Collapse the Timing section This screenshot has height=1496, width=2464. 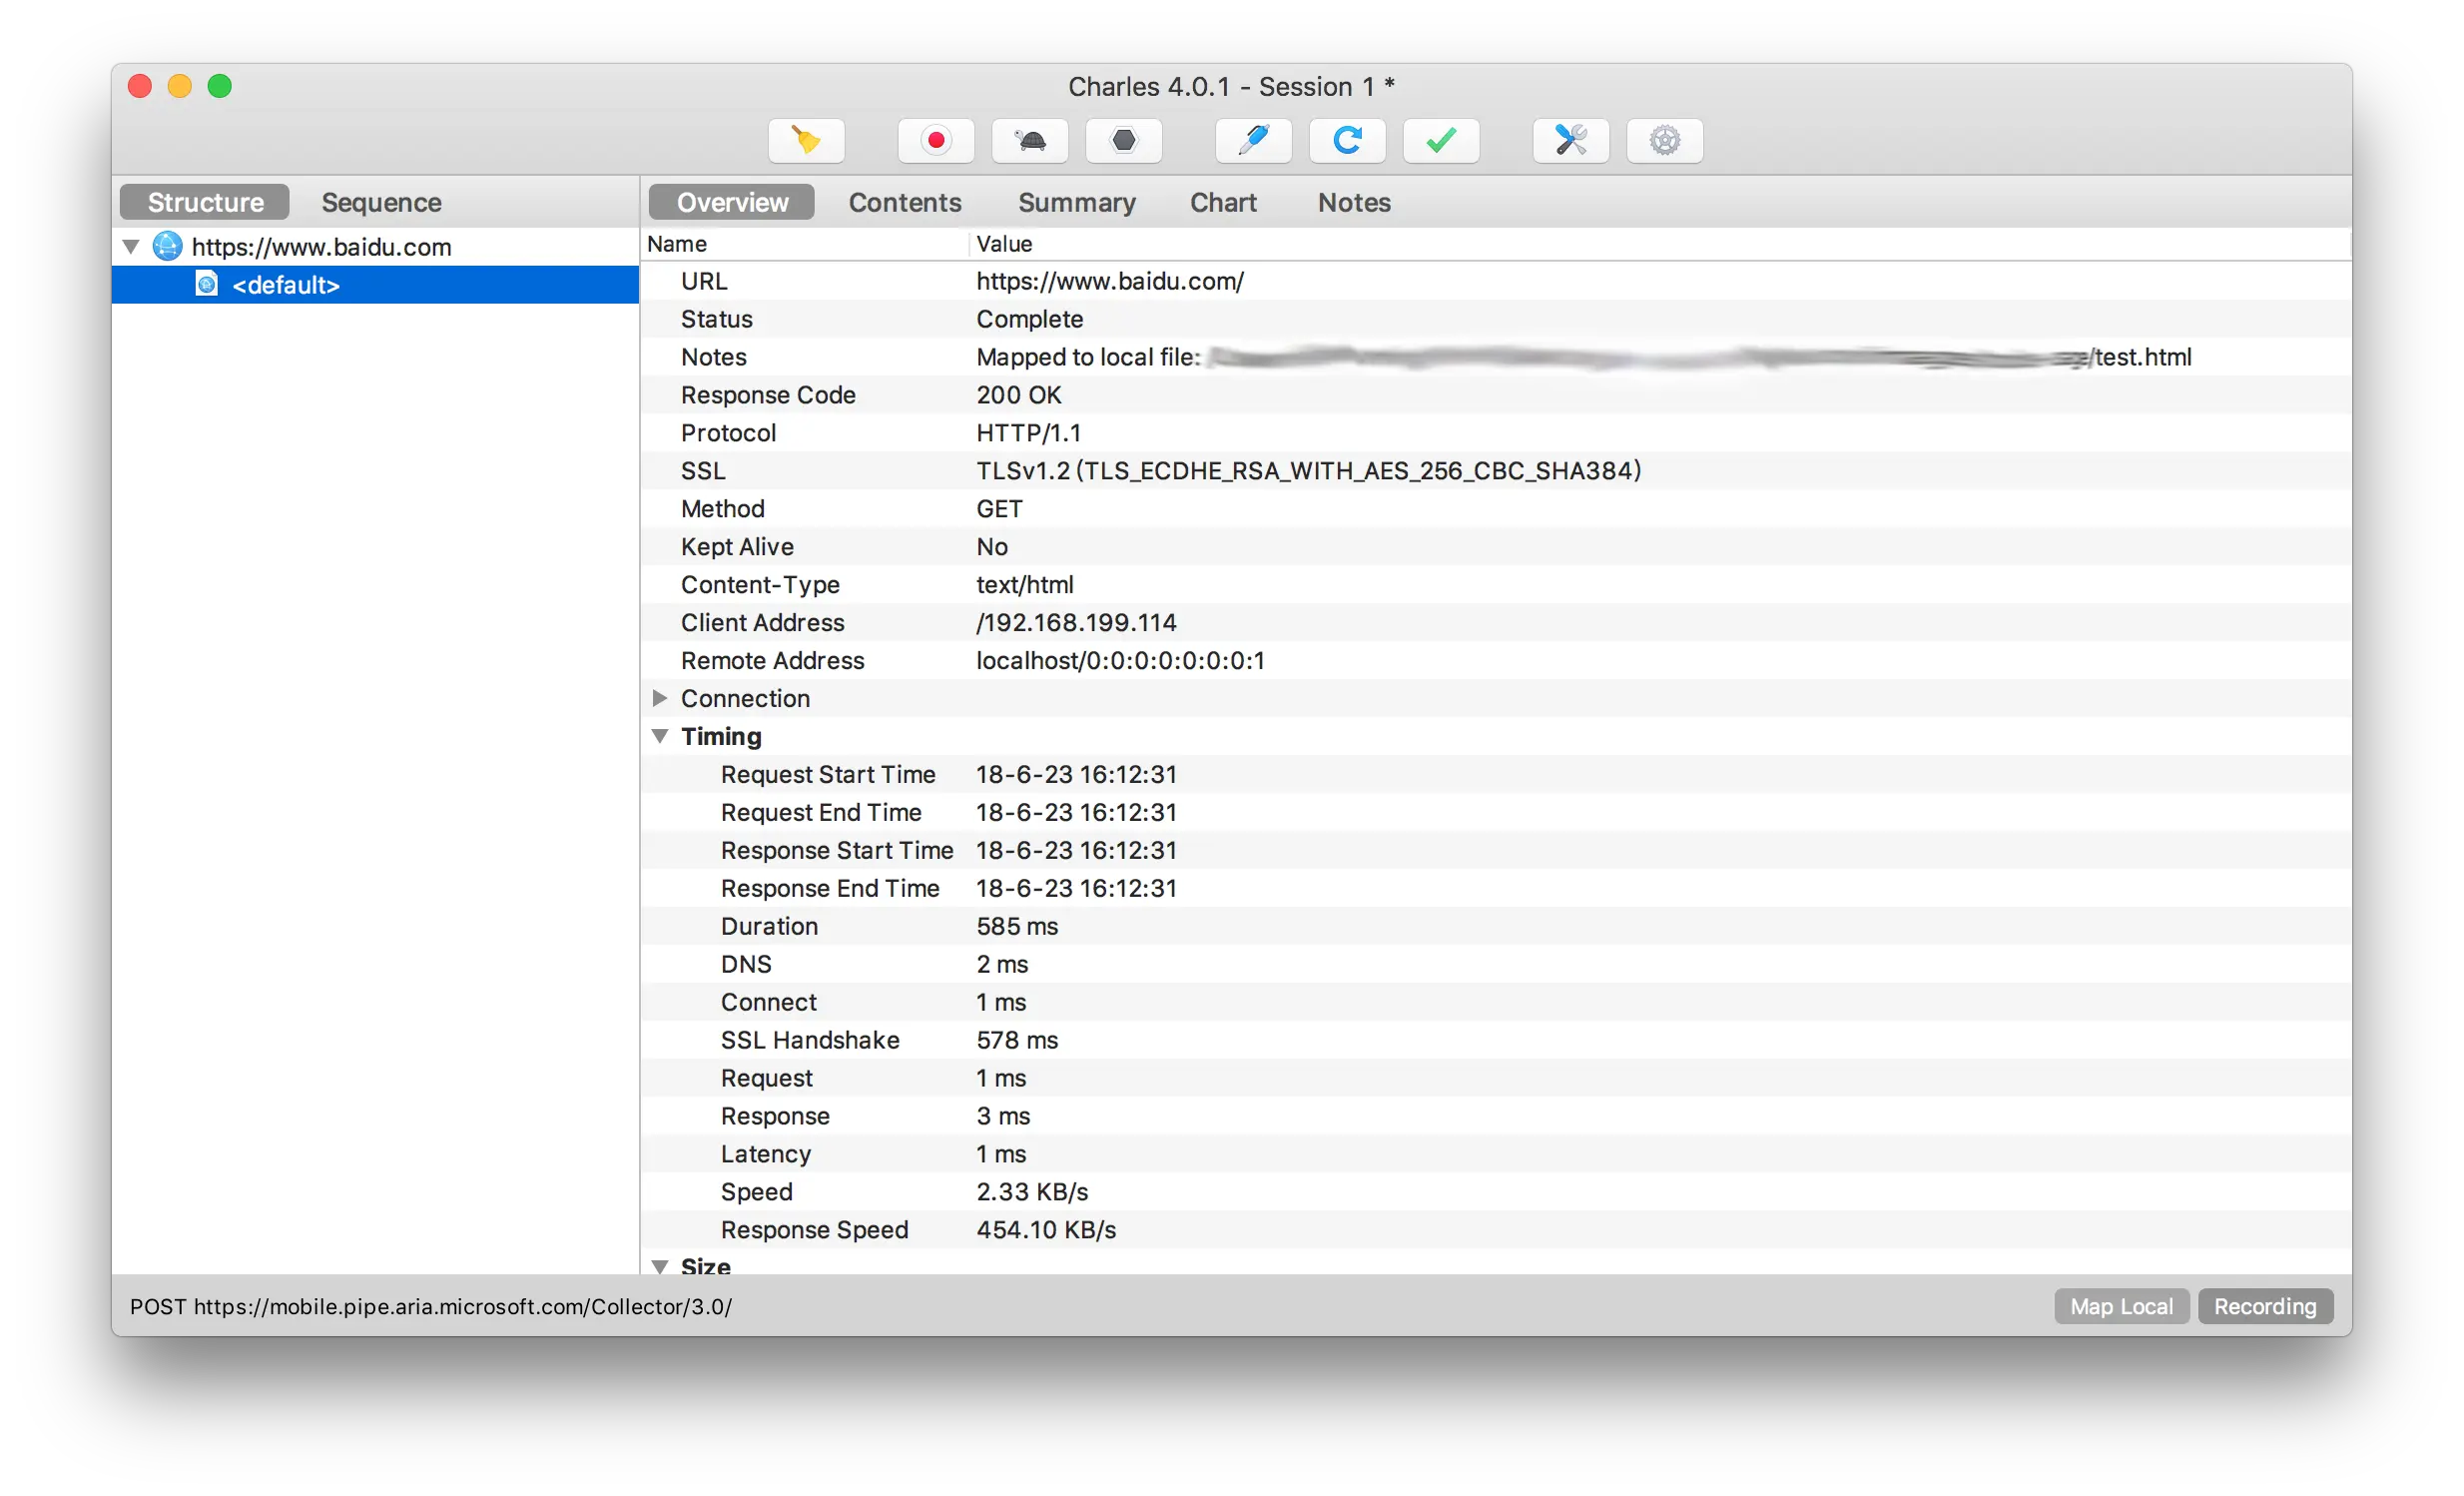click(659, 736)
